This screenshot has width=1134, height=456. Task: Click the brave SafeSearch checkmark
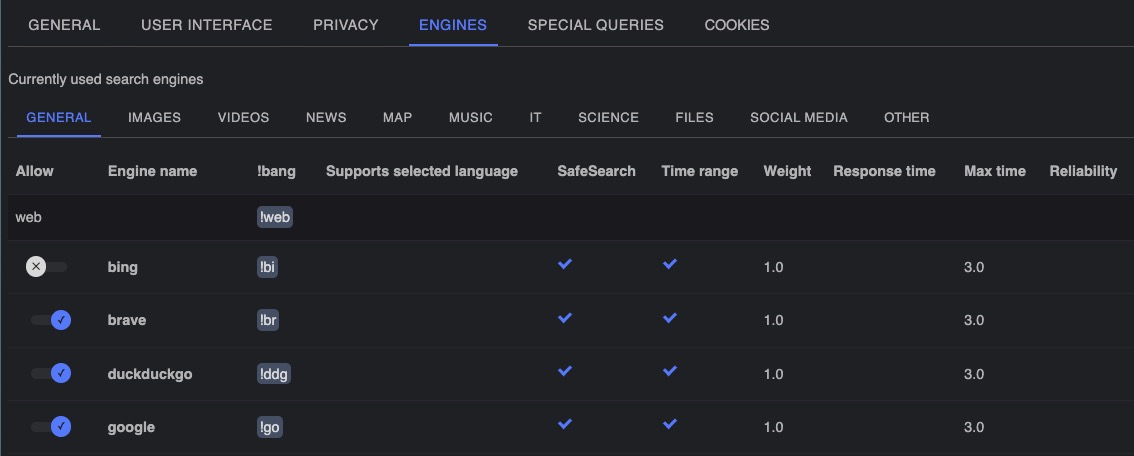[x=565, y=318]
